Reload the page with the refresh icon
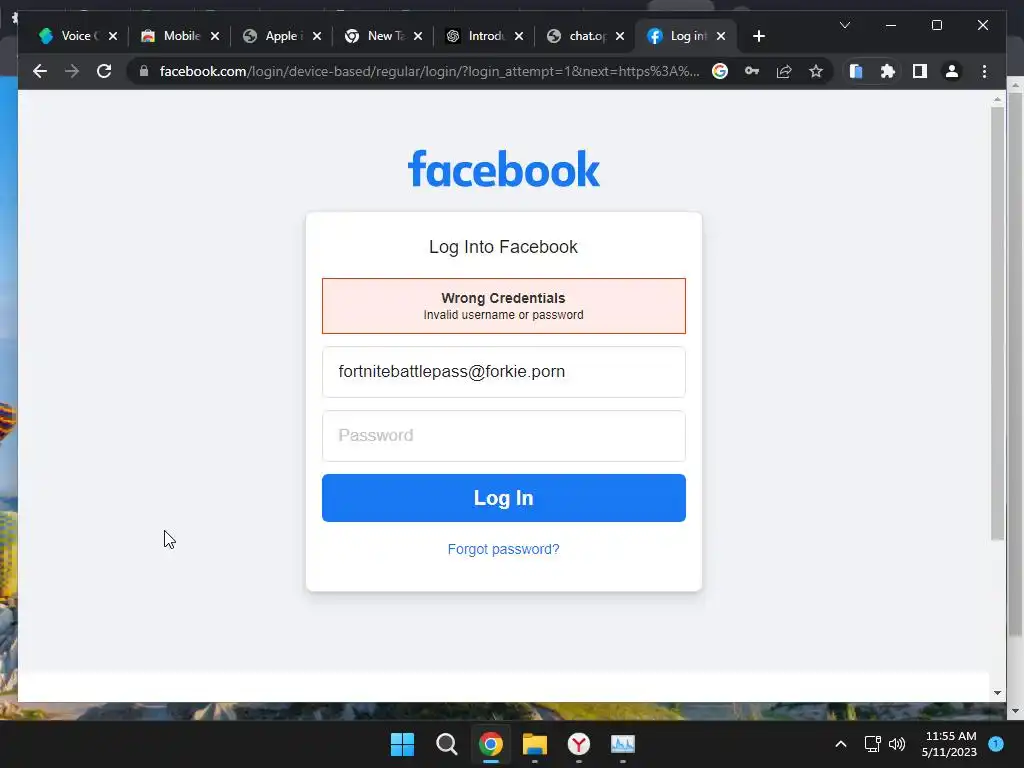Image resolution: width=1024 pixels, height=768 pixels. click(104, 71)
